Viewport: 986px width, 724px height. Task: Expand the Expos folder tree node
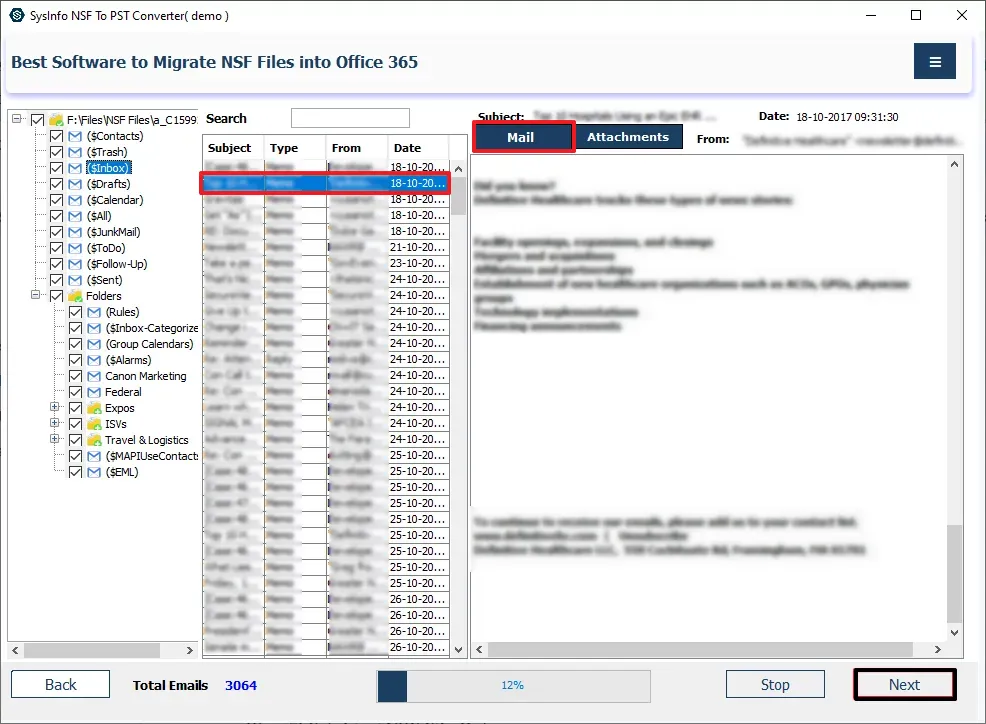tap(56, 408)
